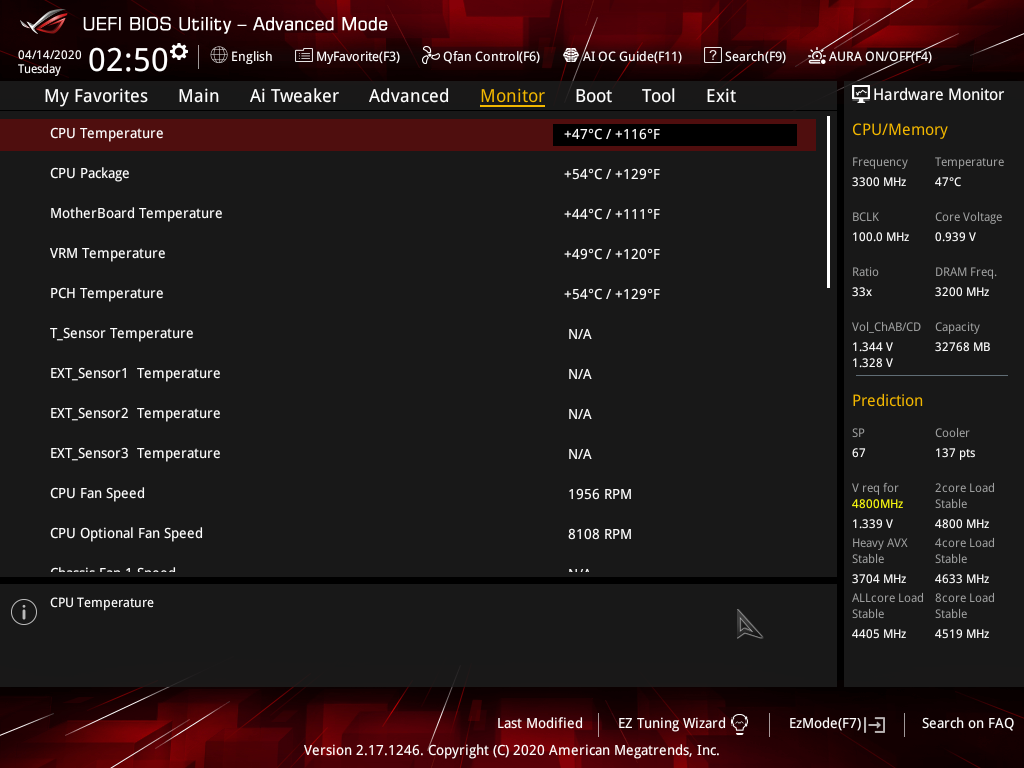This screenshot has height=768, width=1024.
Task: Select the PCH Temperature row
Action: tap(408, 294)
